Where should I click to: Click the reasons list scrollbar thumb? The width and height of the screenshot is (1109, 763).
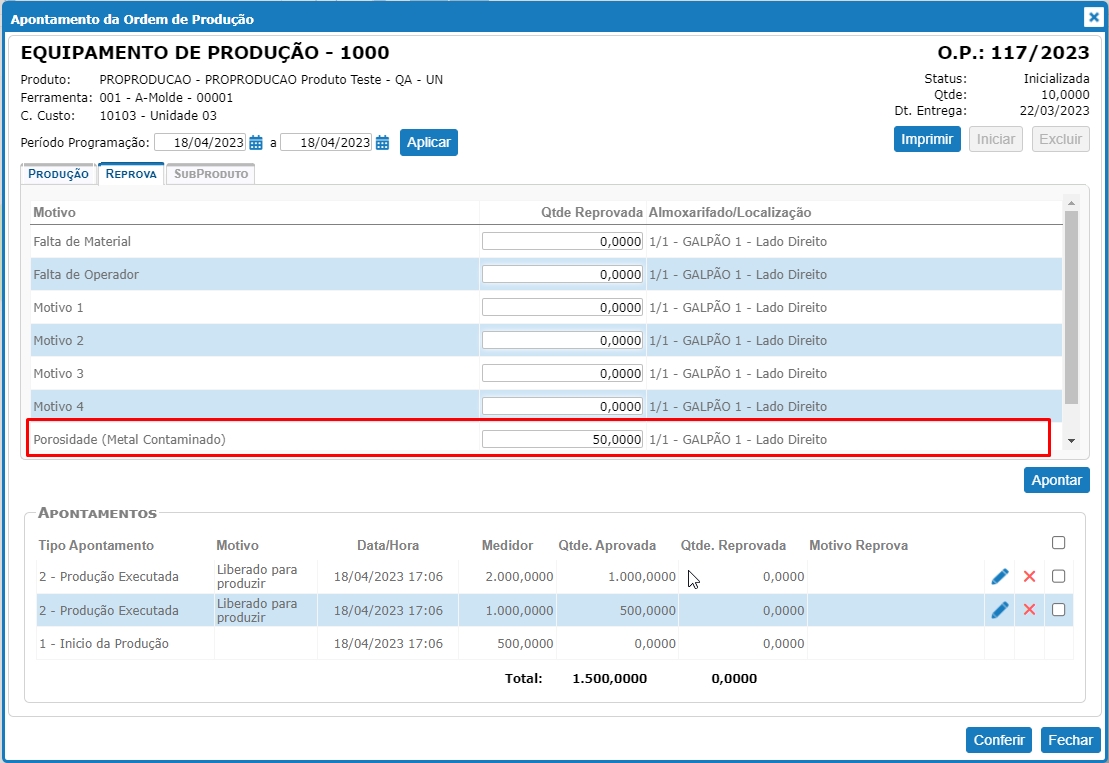pyautogui.click(x=1071, y=308)
